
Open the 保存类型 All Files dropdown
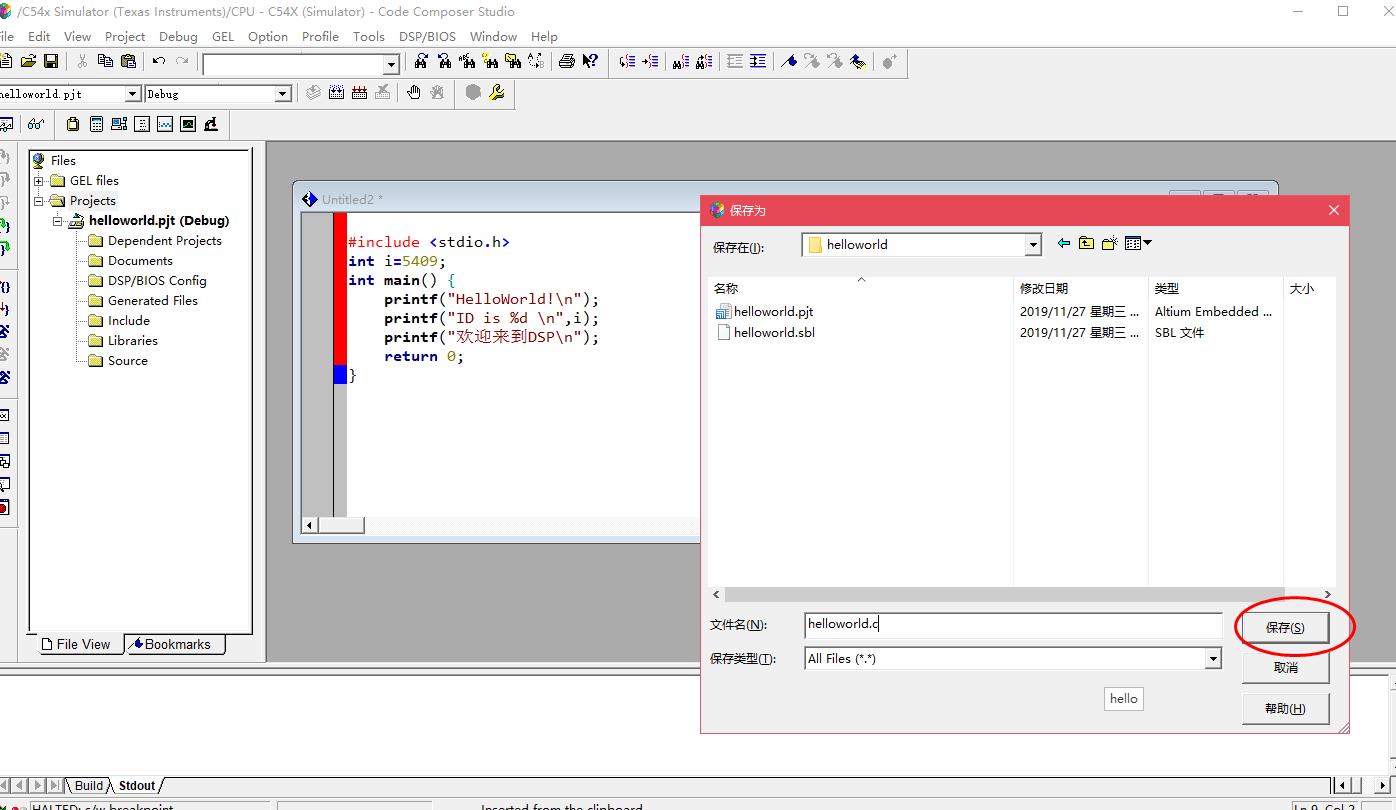point(1213,658)
